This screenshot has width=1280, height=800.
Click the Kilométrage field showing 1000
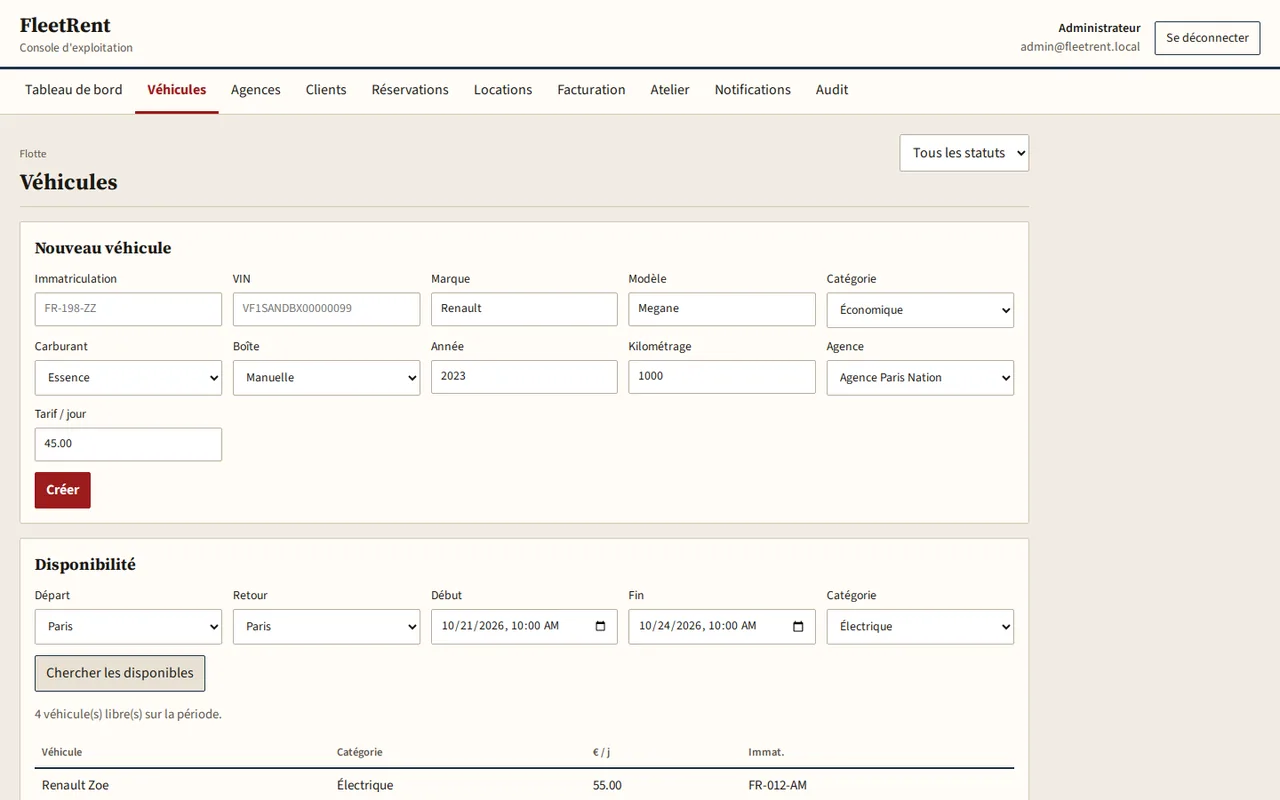722,377
